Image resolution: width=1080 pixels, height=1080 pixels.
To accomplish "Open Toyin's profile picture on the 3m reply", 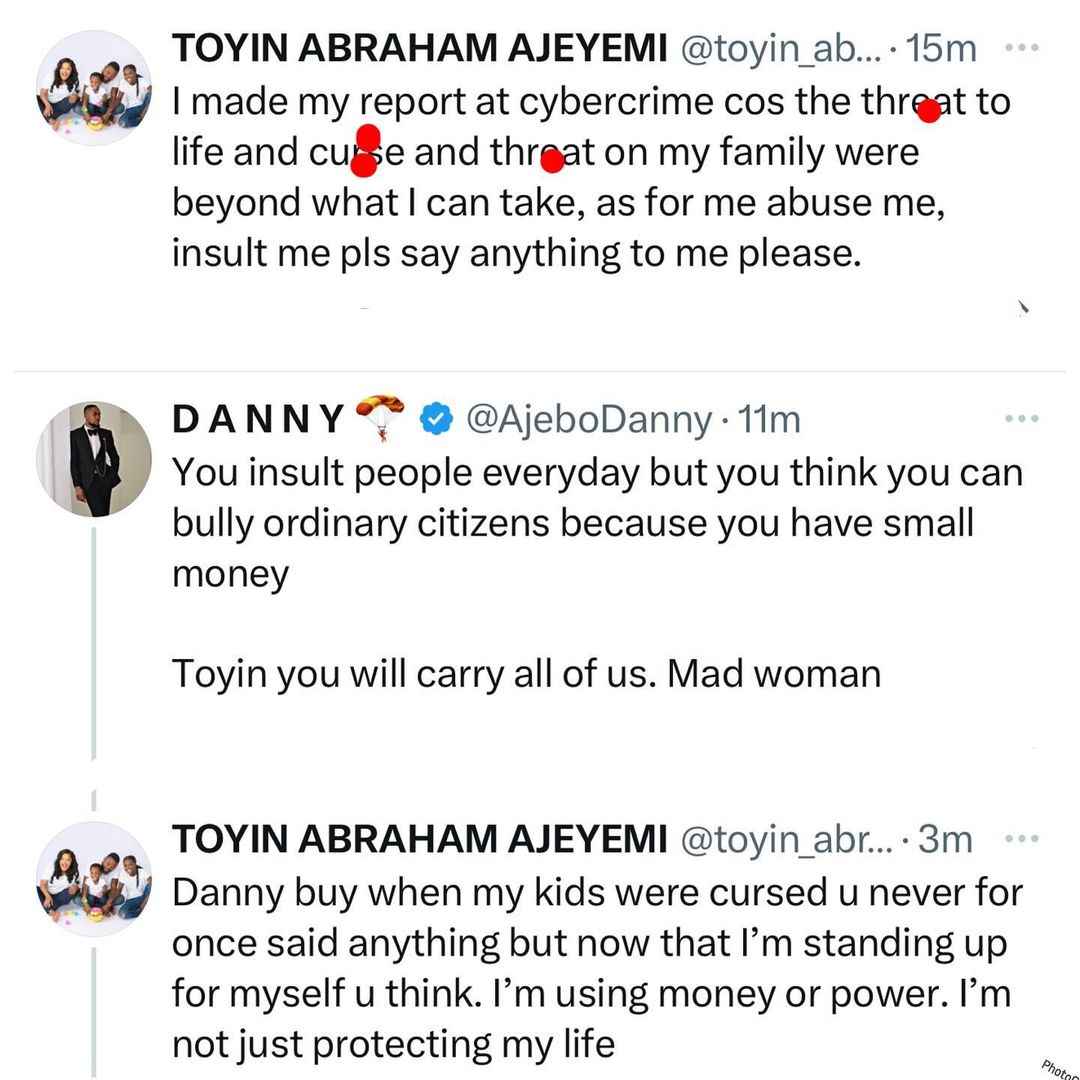I will pyautogui.click(x=94, y=878).
